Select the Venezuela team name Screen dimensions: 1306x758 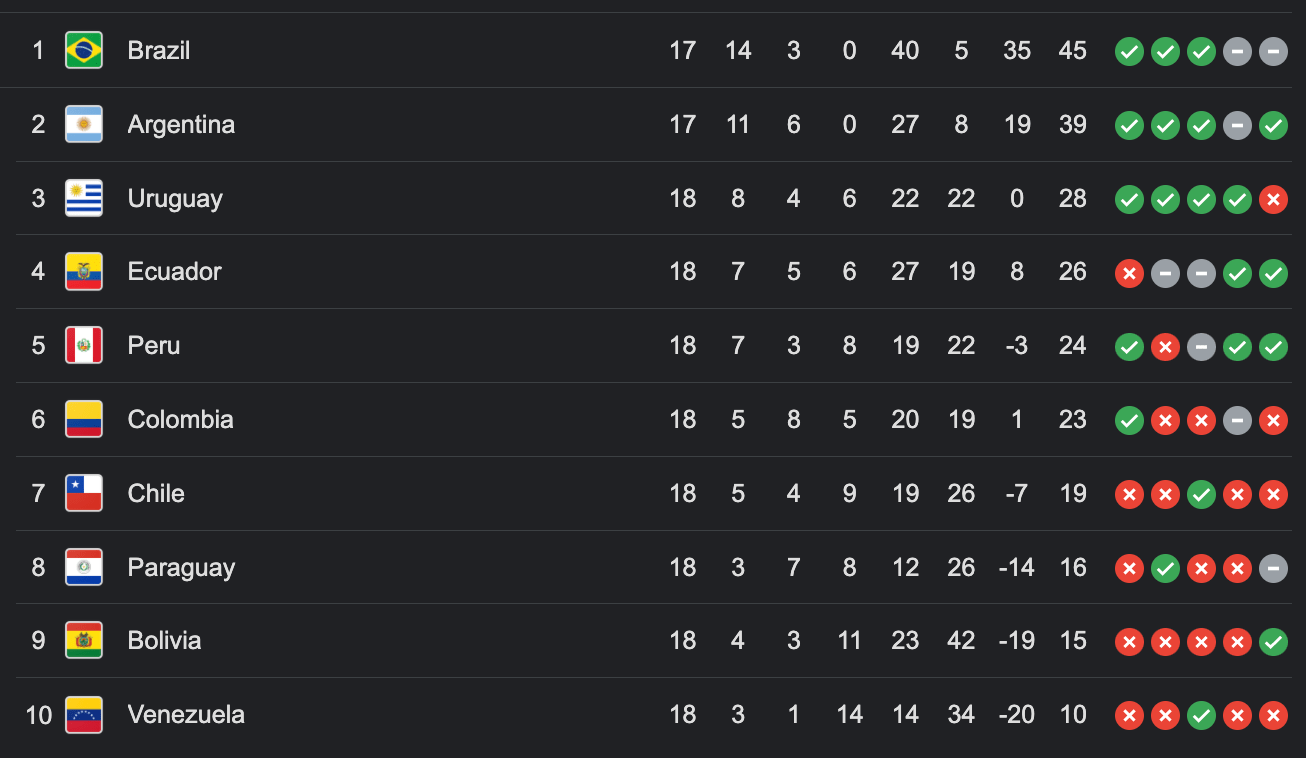coord(186,714)
